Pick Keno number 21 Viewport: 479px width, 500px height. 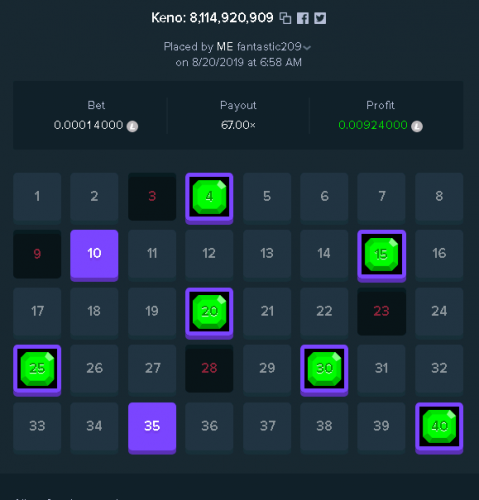[x=267, y=313]
